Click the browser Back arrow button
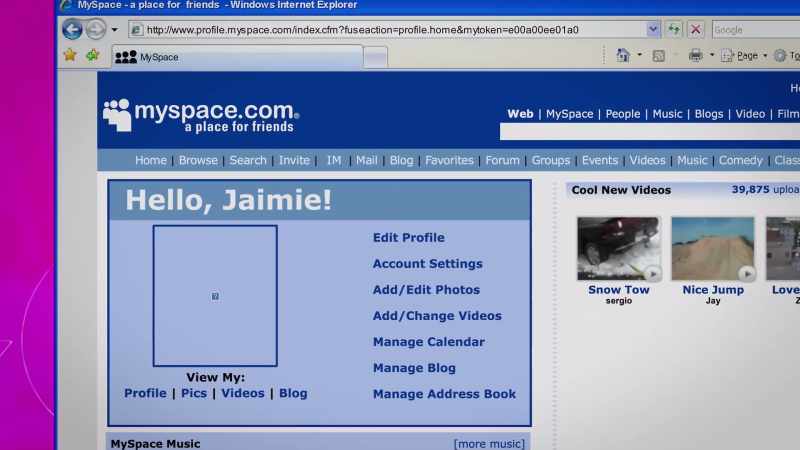Viewport: 800px width, 450px height. point(72,30)
